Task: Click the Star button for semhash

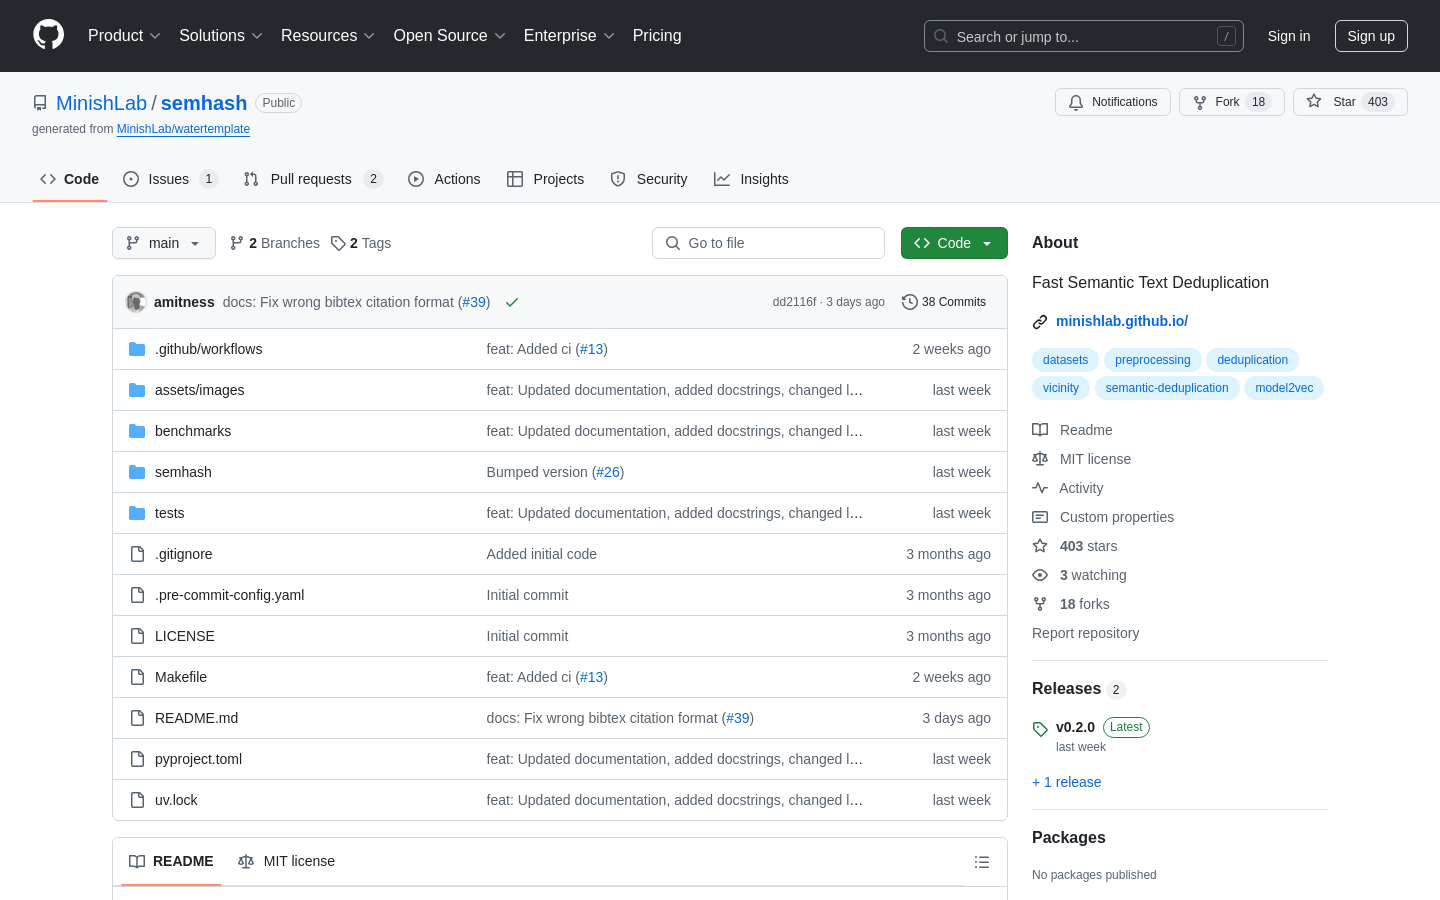Action: pyautogui.click(x=1350, y=102)
